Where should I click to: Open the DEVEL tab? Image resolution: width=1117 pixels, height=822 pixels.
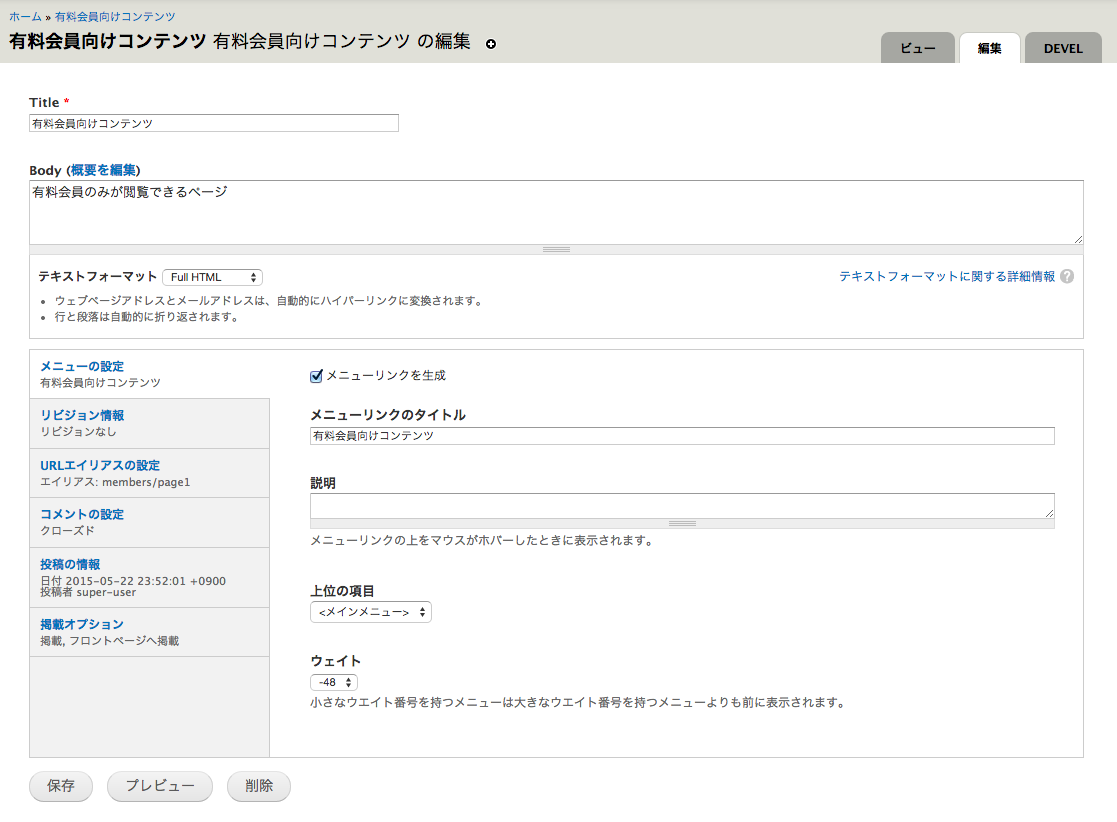pos(1062,48)
